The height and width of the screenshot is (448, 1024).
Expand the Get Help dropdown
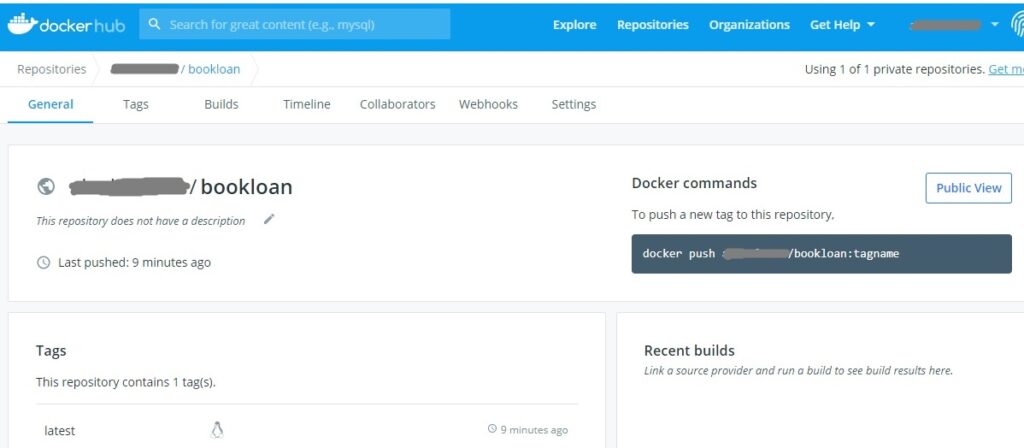click(842, 25)
